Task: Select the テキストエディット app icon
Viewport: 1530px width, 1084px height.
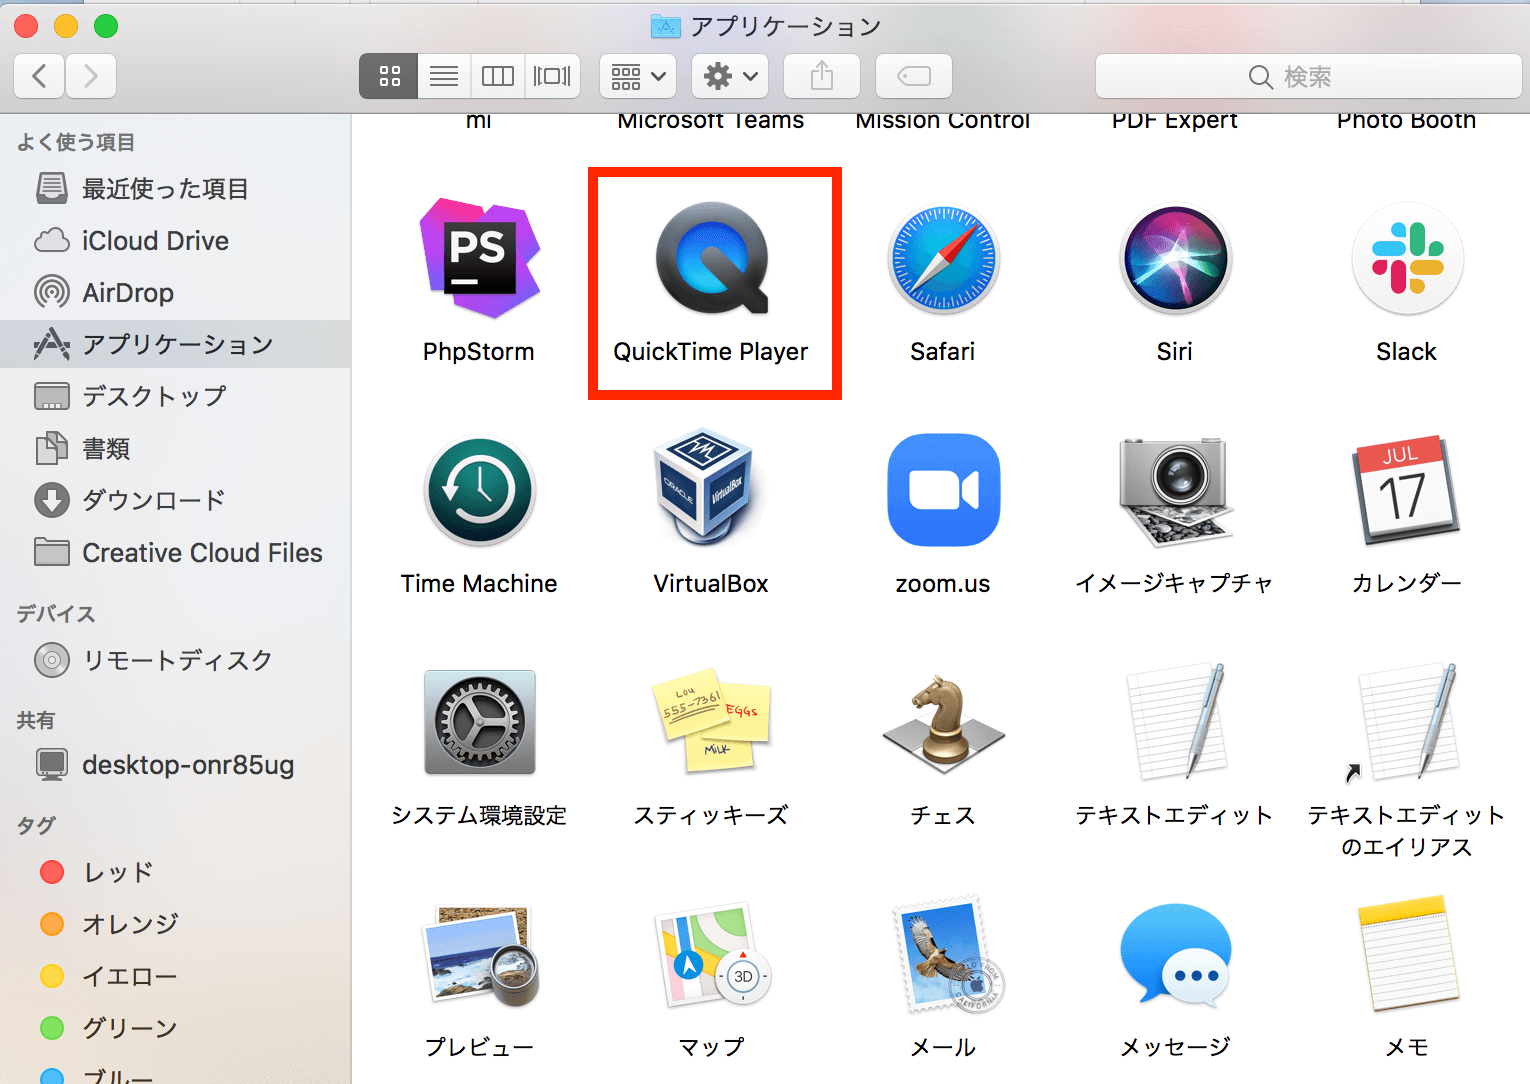Action: 1176,721
